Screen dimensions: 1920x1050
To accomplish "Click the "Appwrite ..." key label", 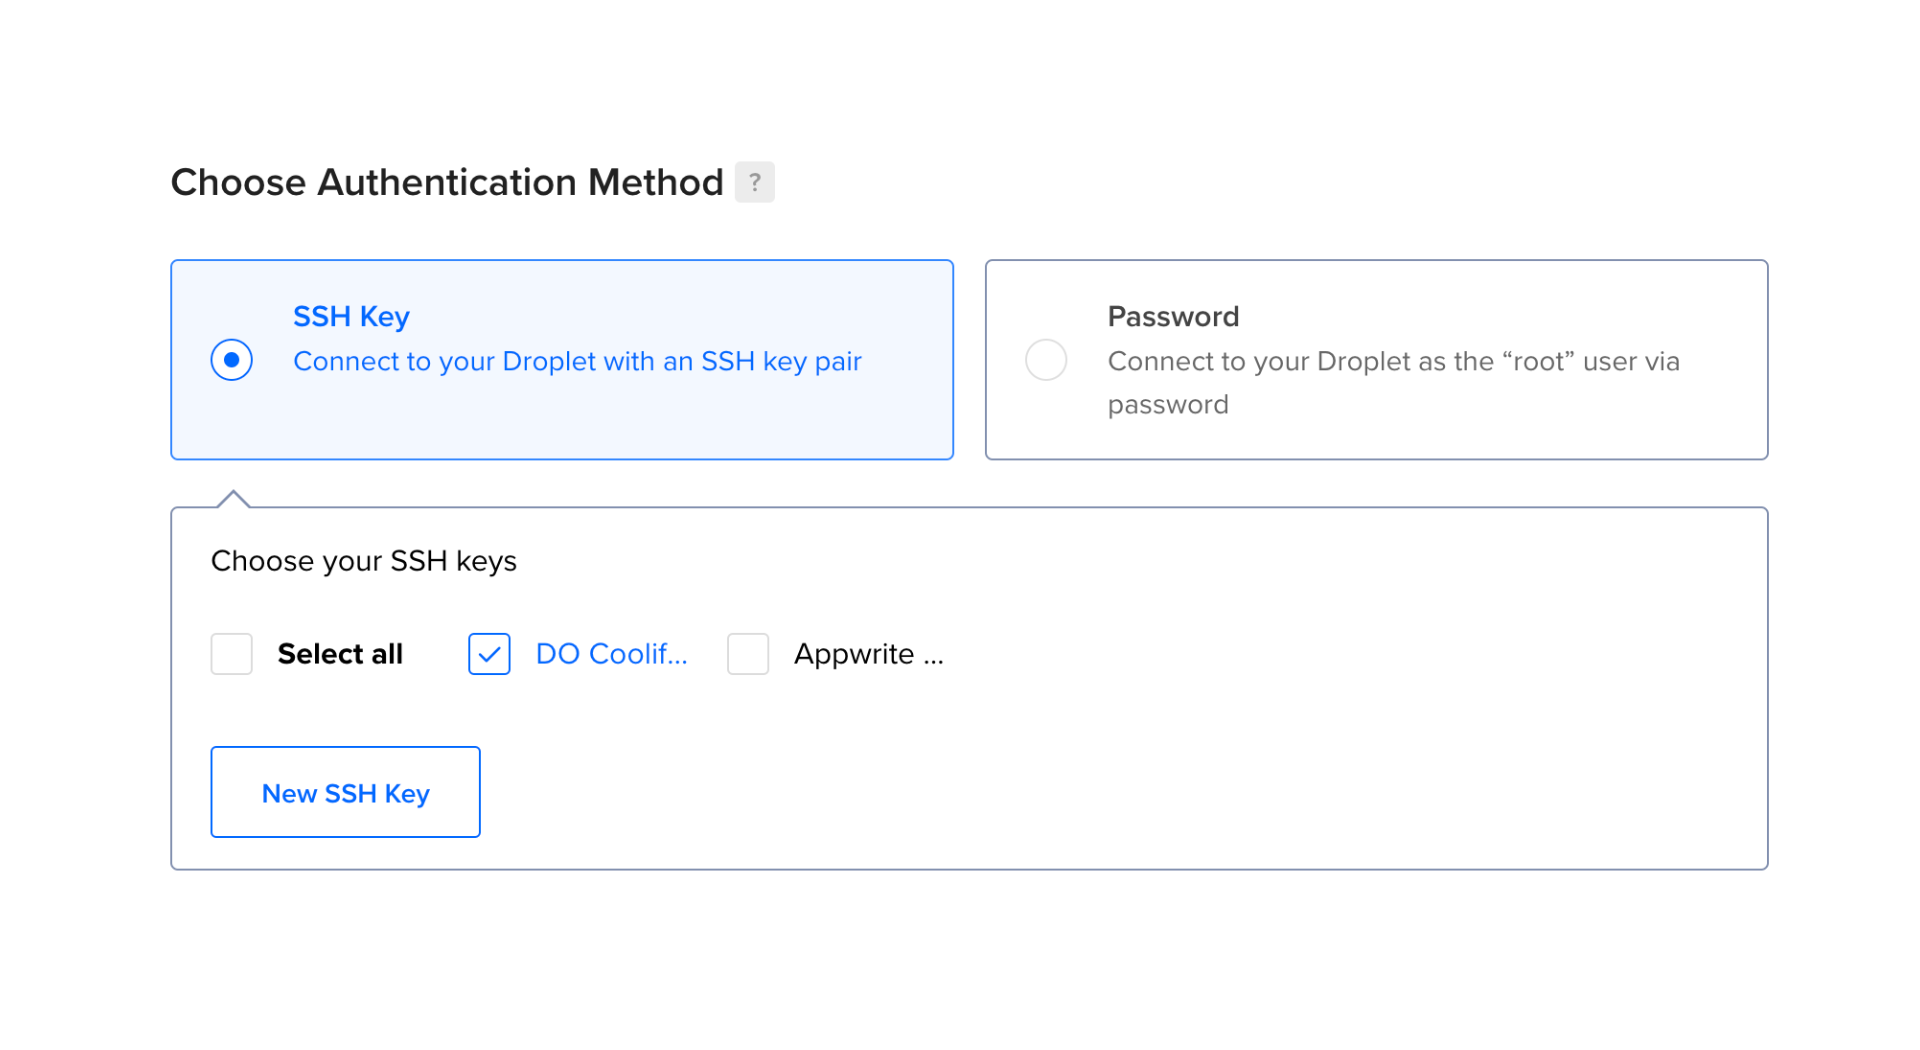I will point(868,654).
